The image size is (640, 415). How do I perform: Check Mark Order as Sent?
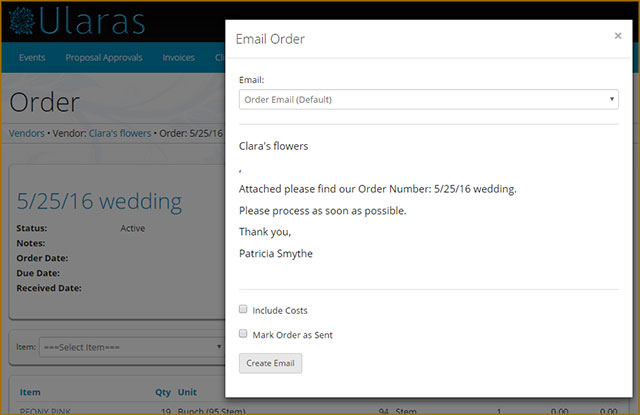(243, 334)
